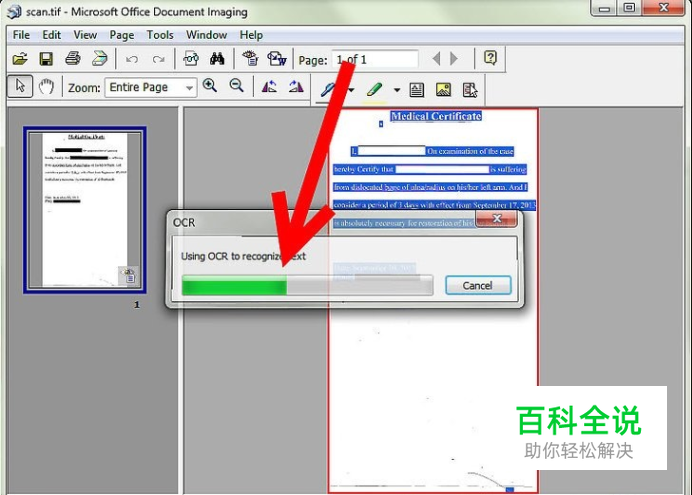Open the Help menu
The height and width of the screenshot is (495, 692).
click(251, 35)
